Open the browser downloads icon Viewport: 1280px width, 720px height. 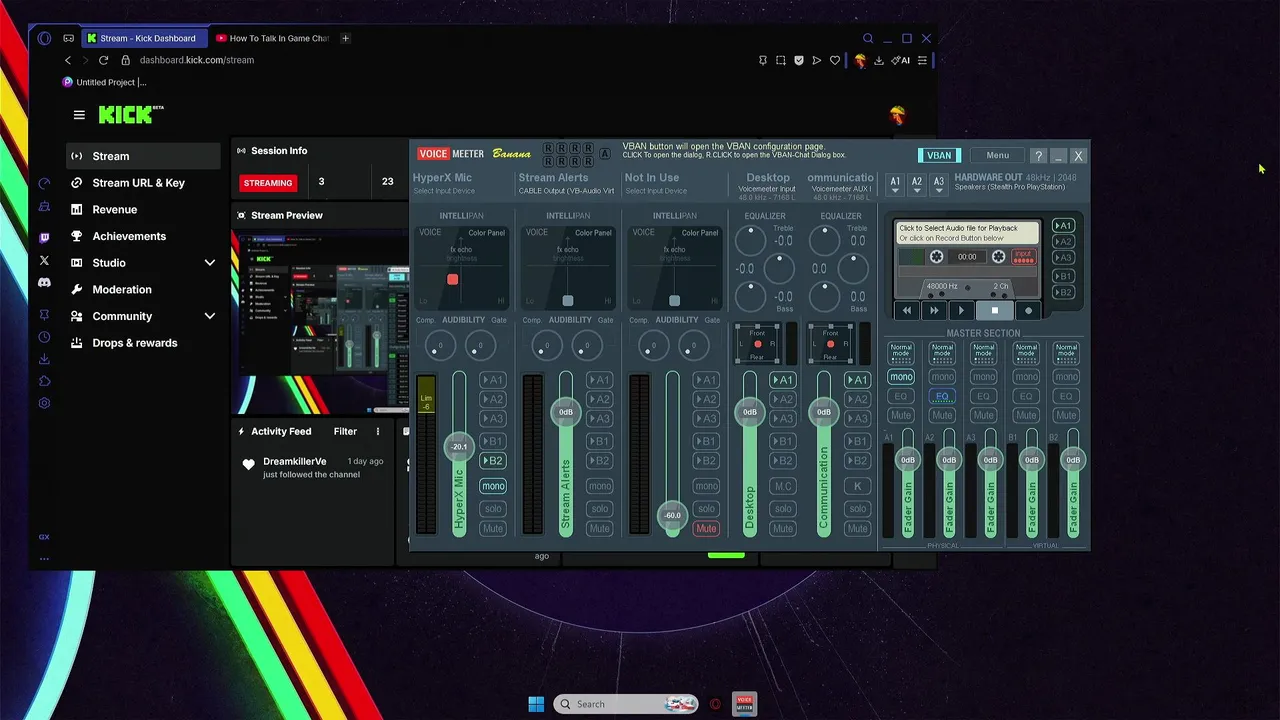tap(878, 60)
